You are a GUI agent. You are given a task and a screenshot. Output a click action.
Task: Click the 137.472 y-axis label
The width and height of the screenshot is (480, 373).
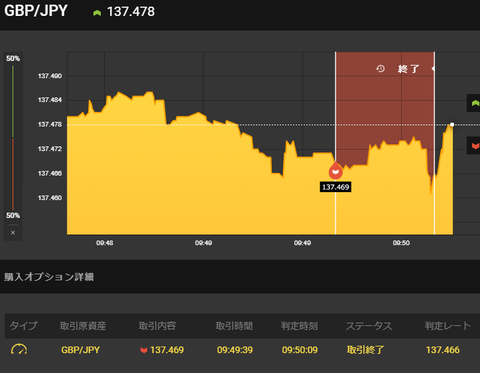click(x=50, y=149)
